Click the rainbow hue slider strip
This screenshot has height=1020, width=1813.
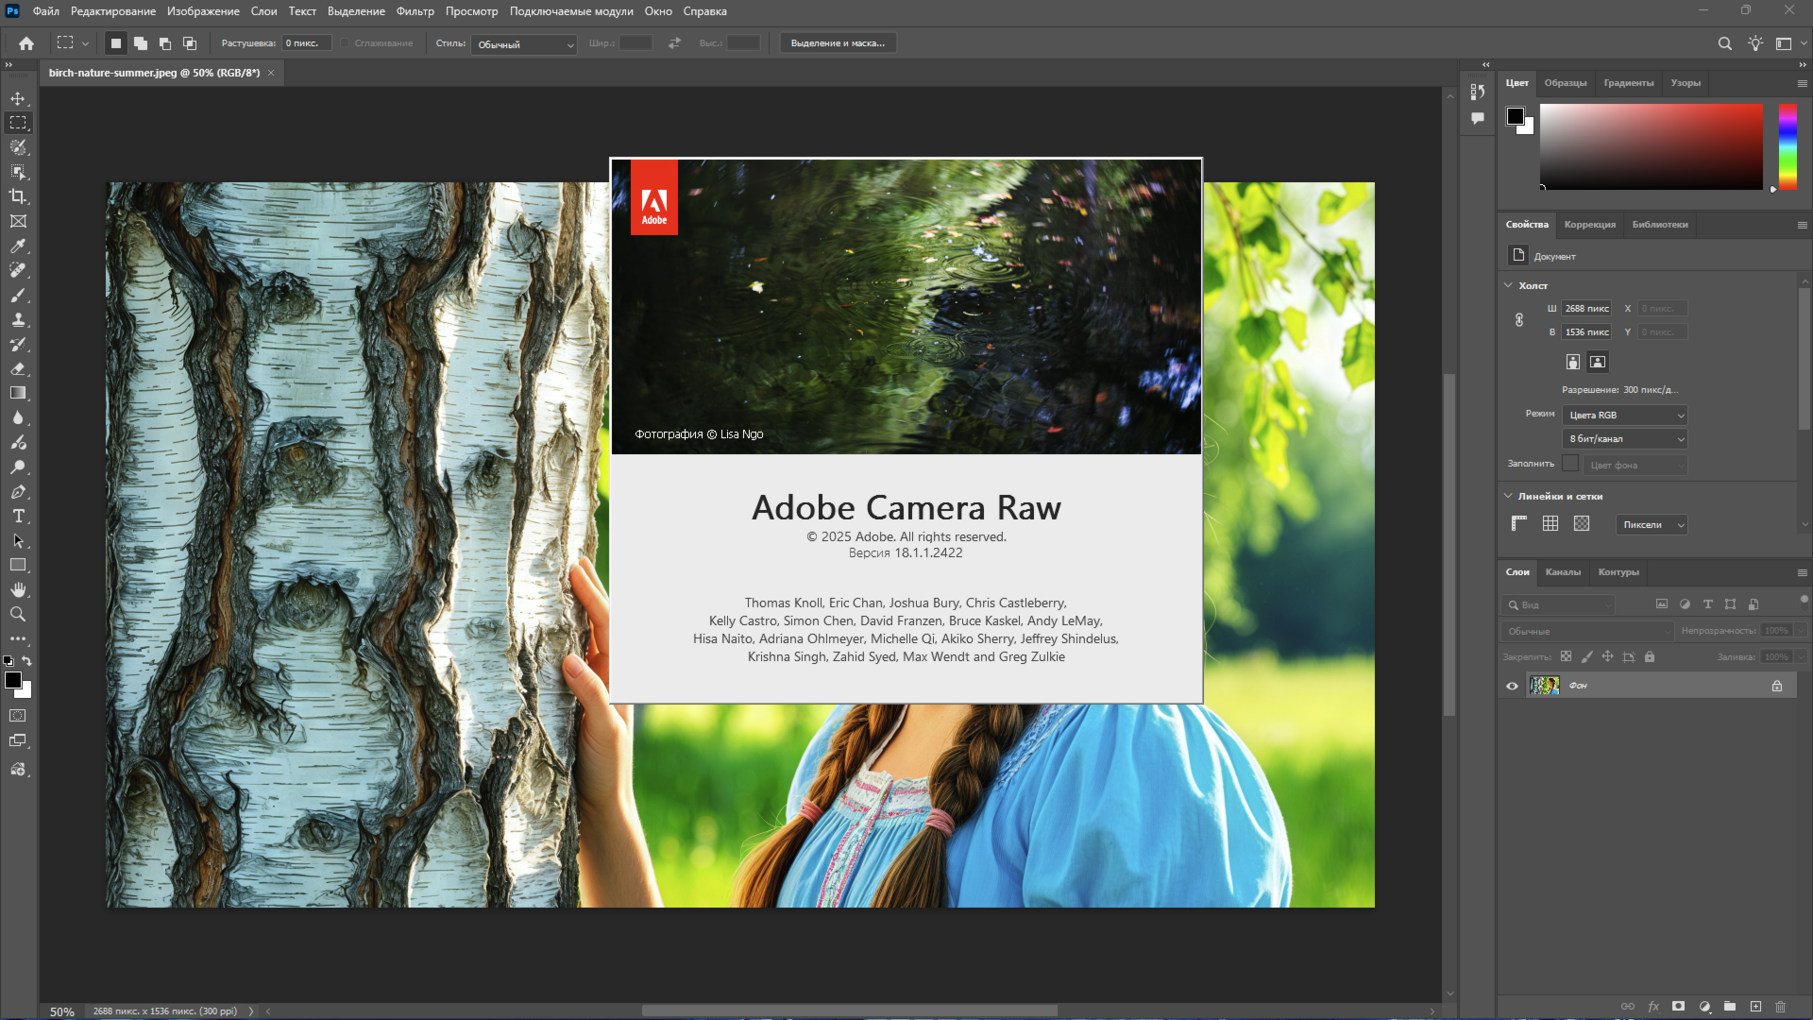point(1787,146)
